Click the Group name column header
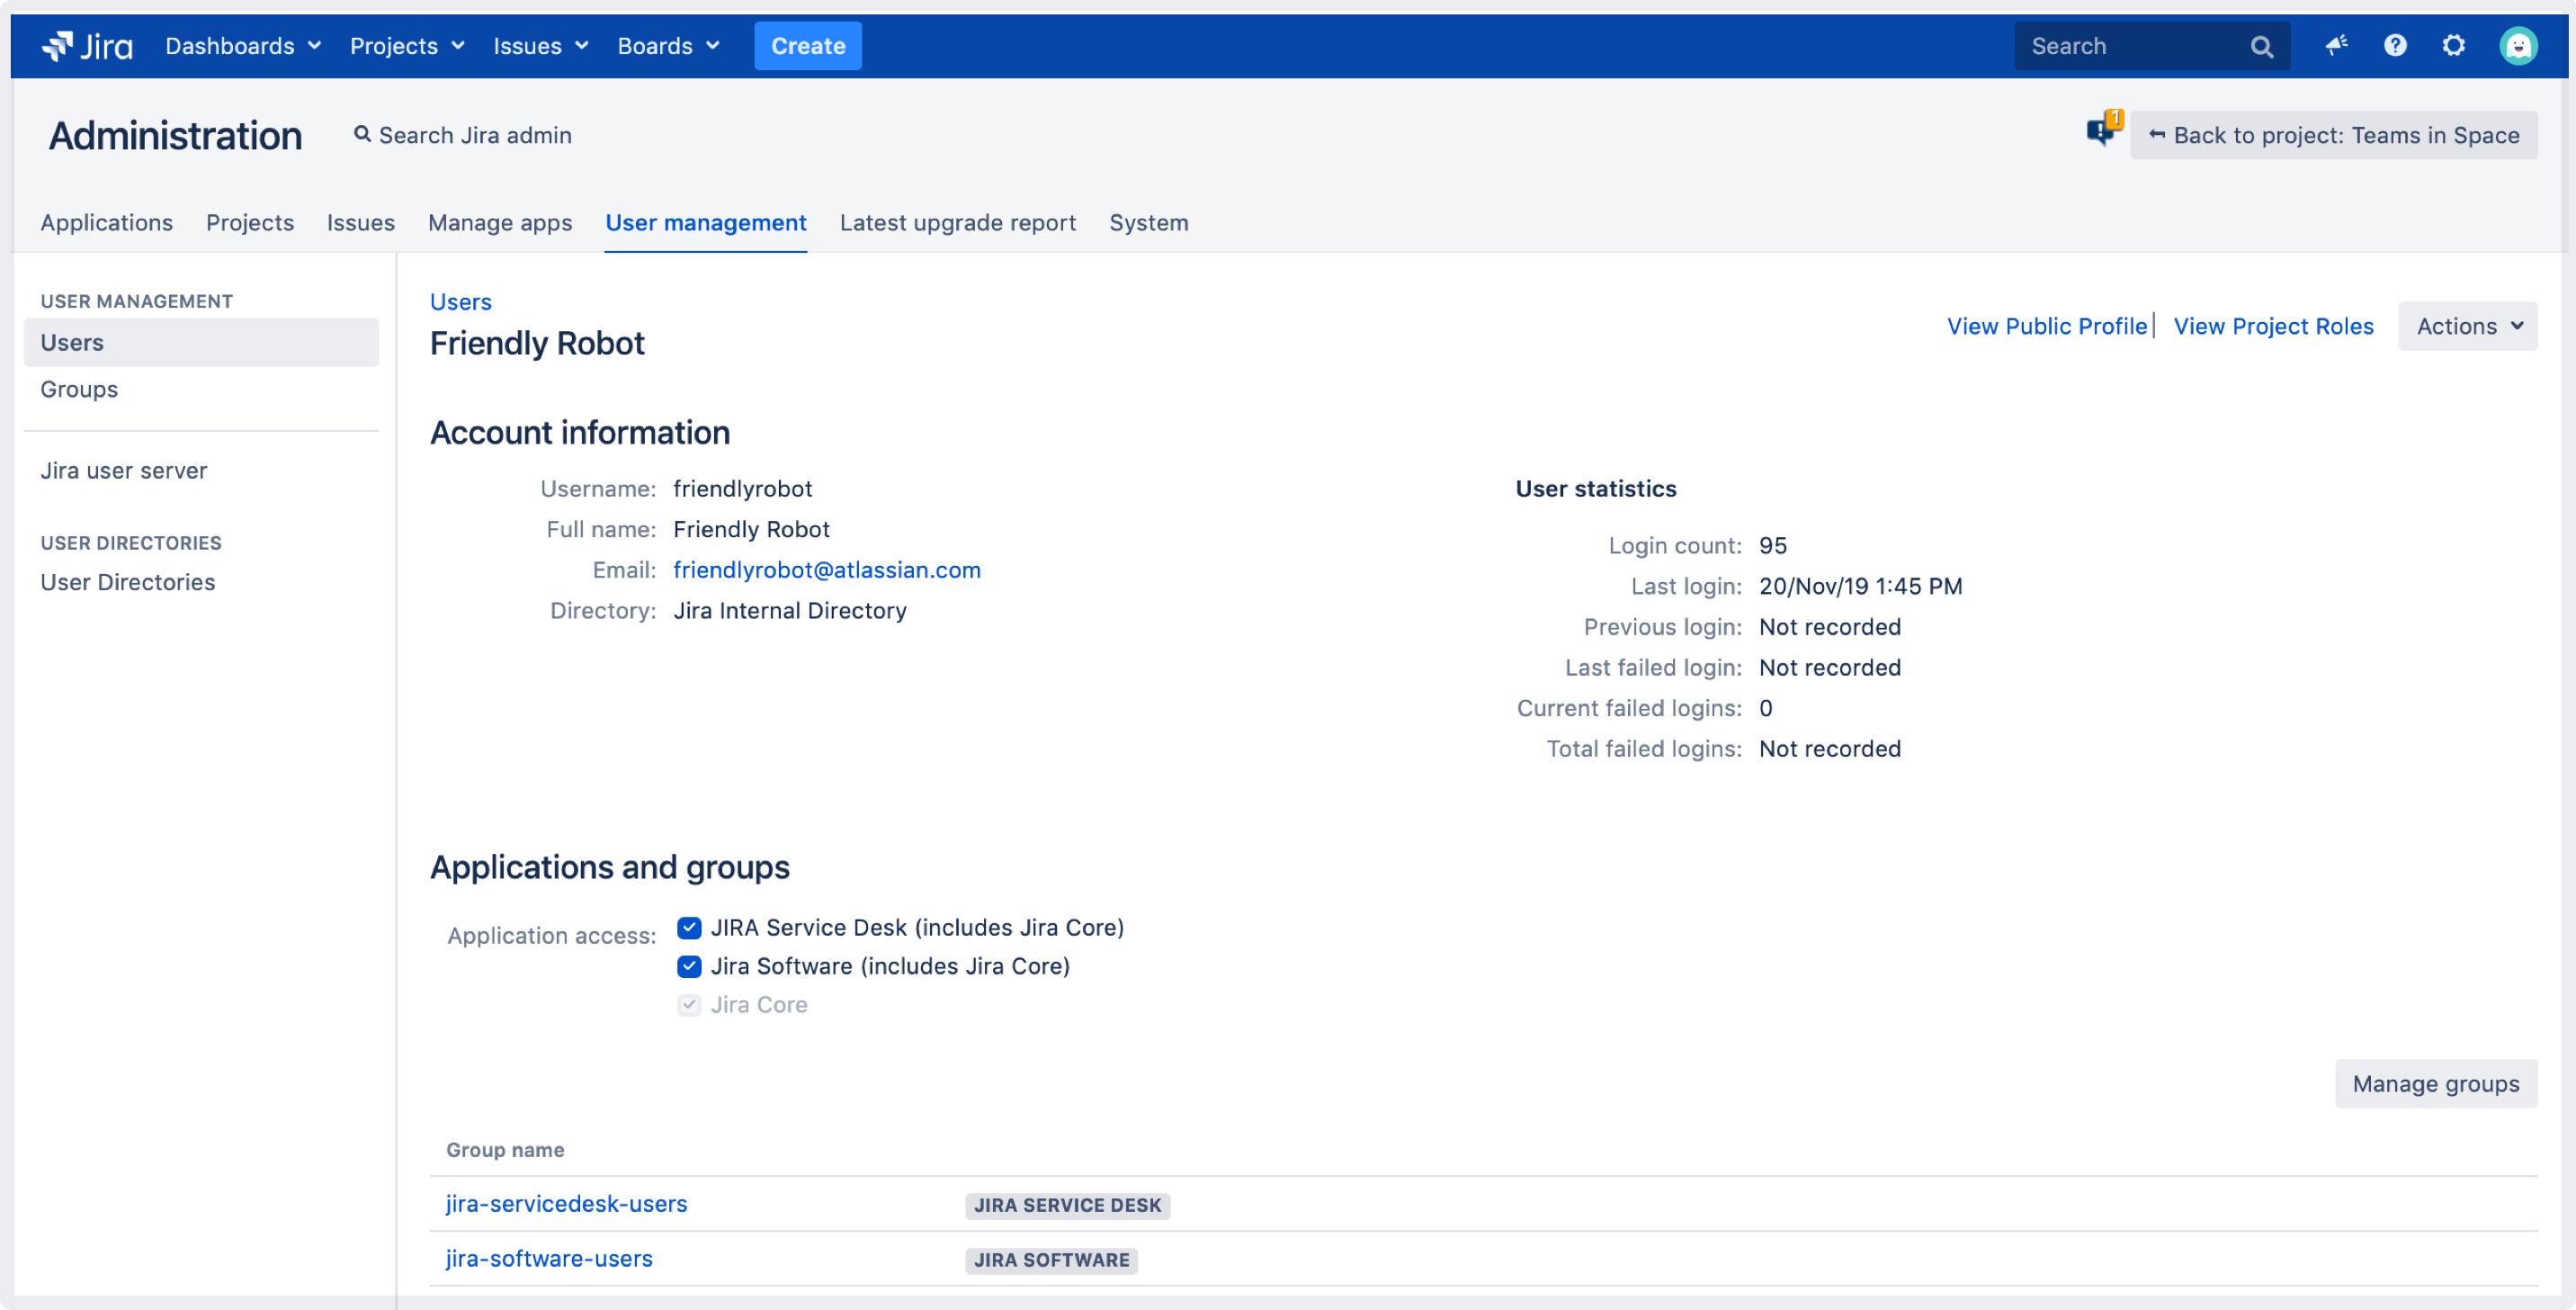 [x=505, y=1150]
